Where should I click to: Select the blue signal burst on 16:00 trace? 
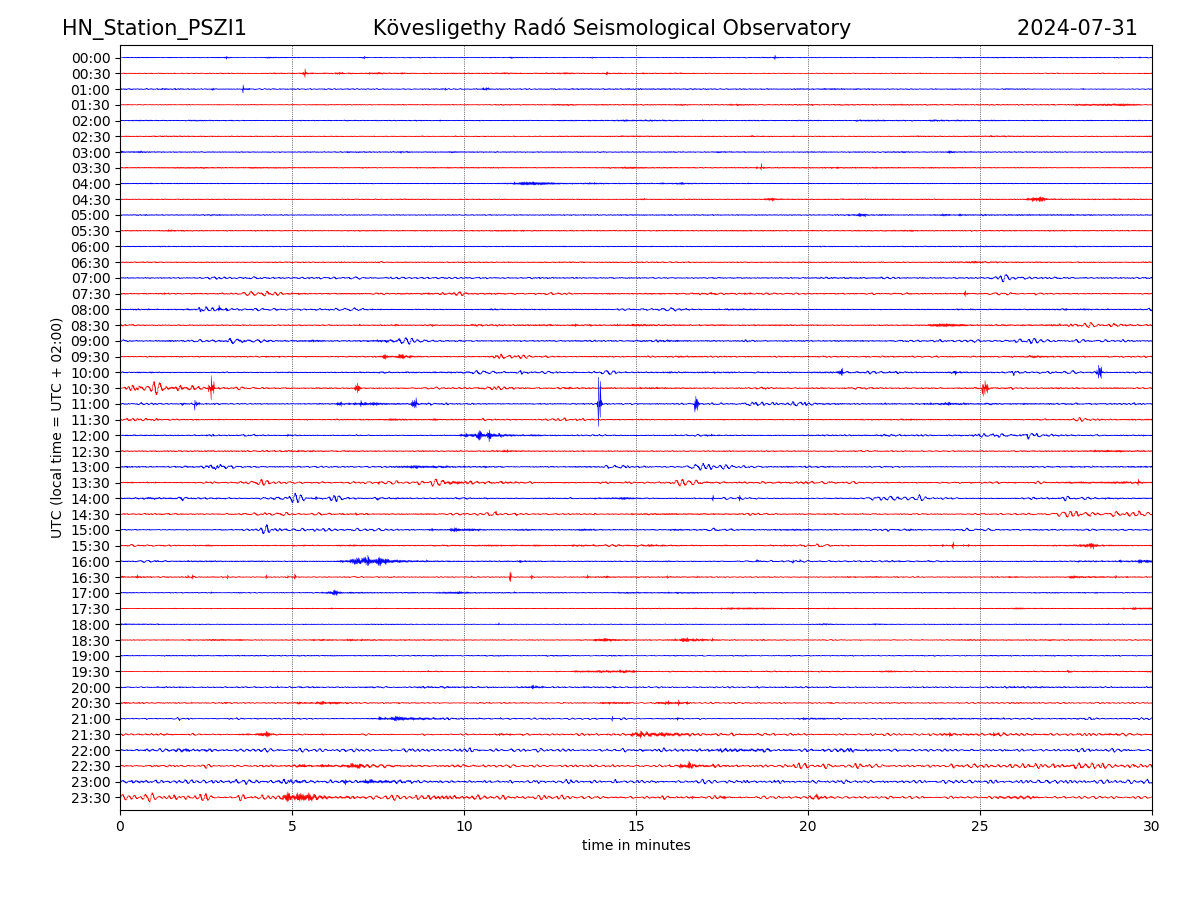click(x=370, y=561)
